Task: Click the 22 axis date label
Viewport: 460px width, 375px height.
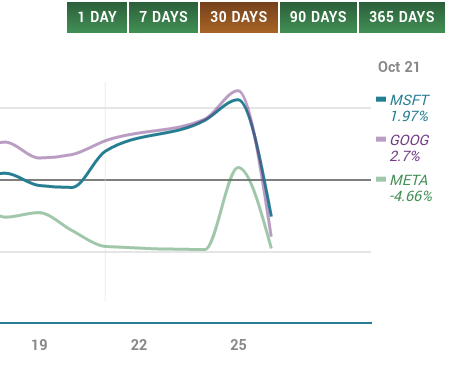Action: (x=139, y=345)
